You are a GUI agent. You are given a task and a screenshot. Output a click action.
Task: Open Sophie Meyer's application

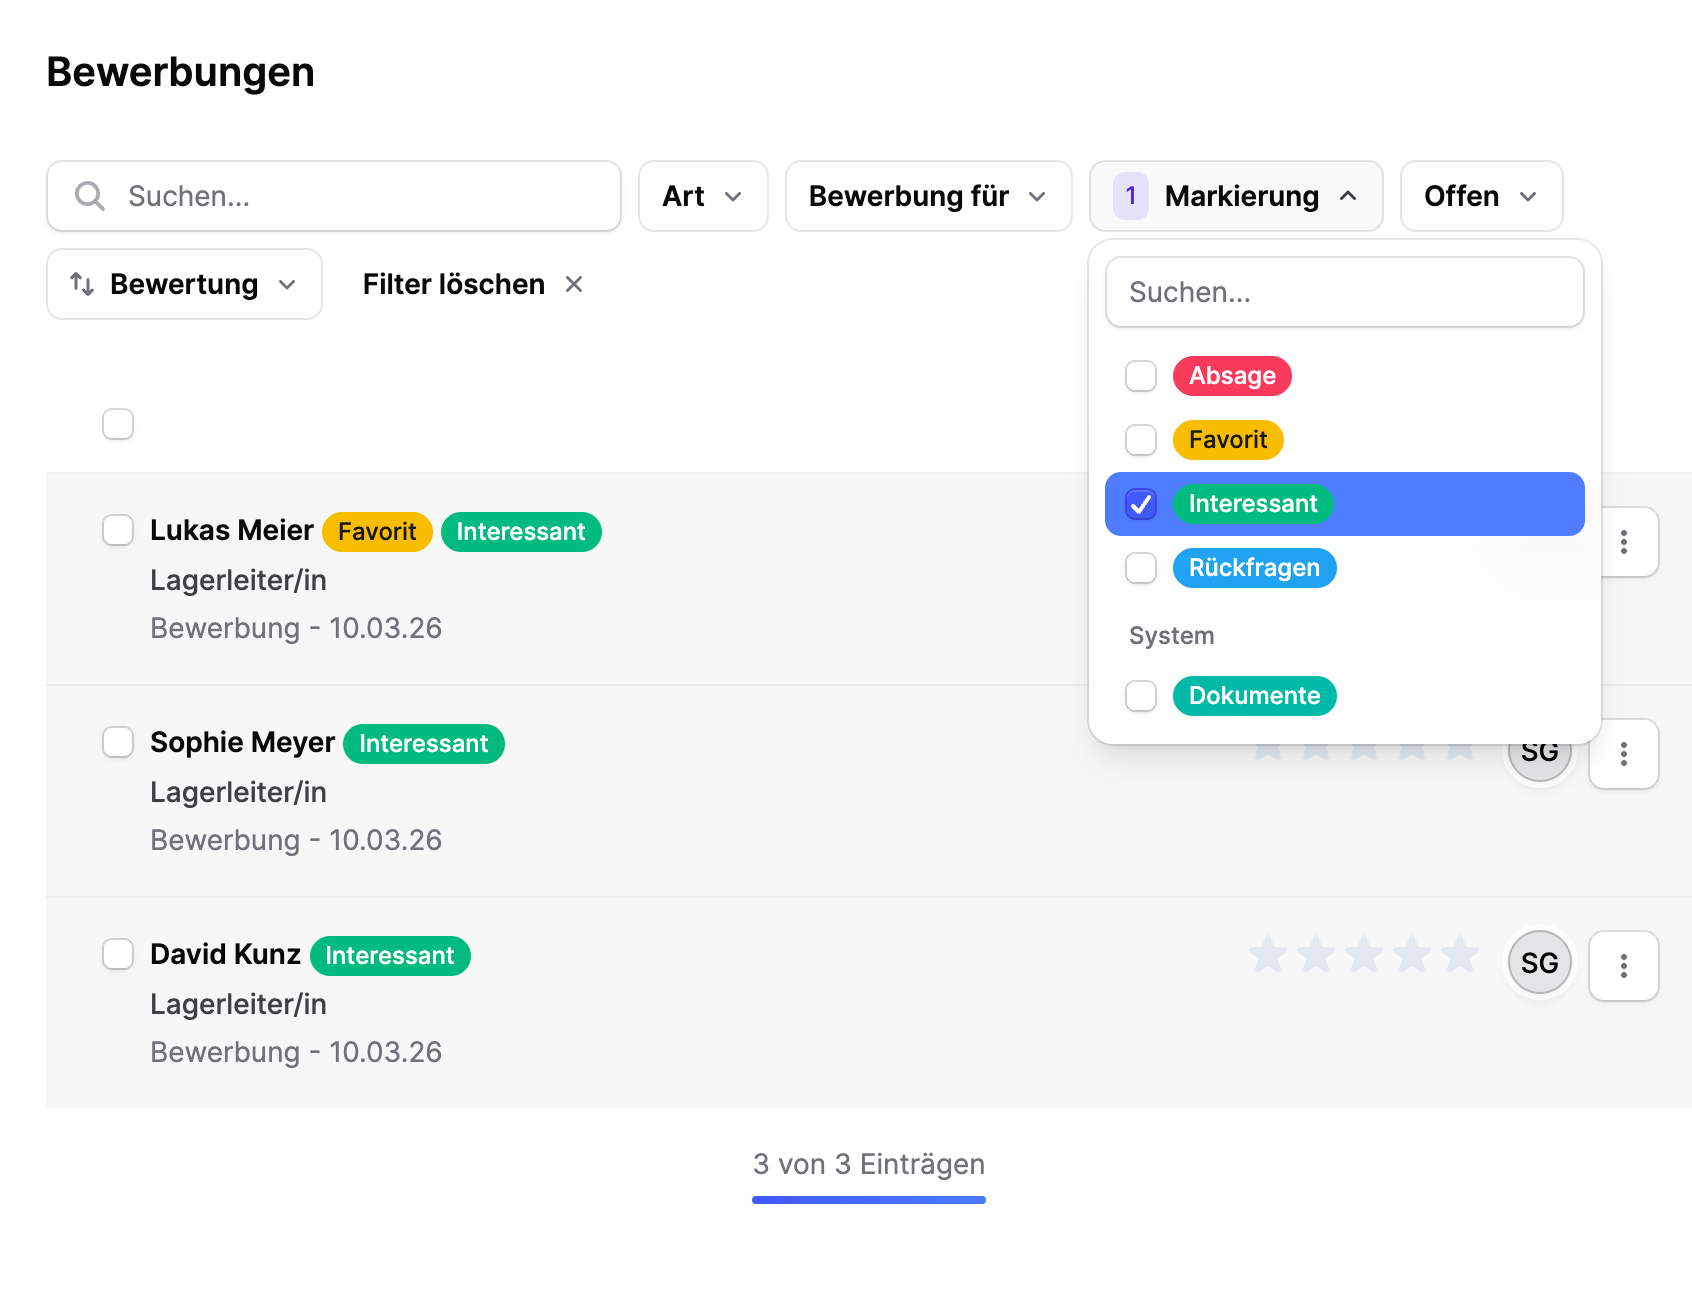(242, 743)
